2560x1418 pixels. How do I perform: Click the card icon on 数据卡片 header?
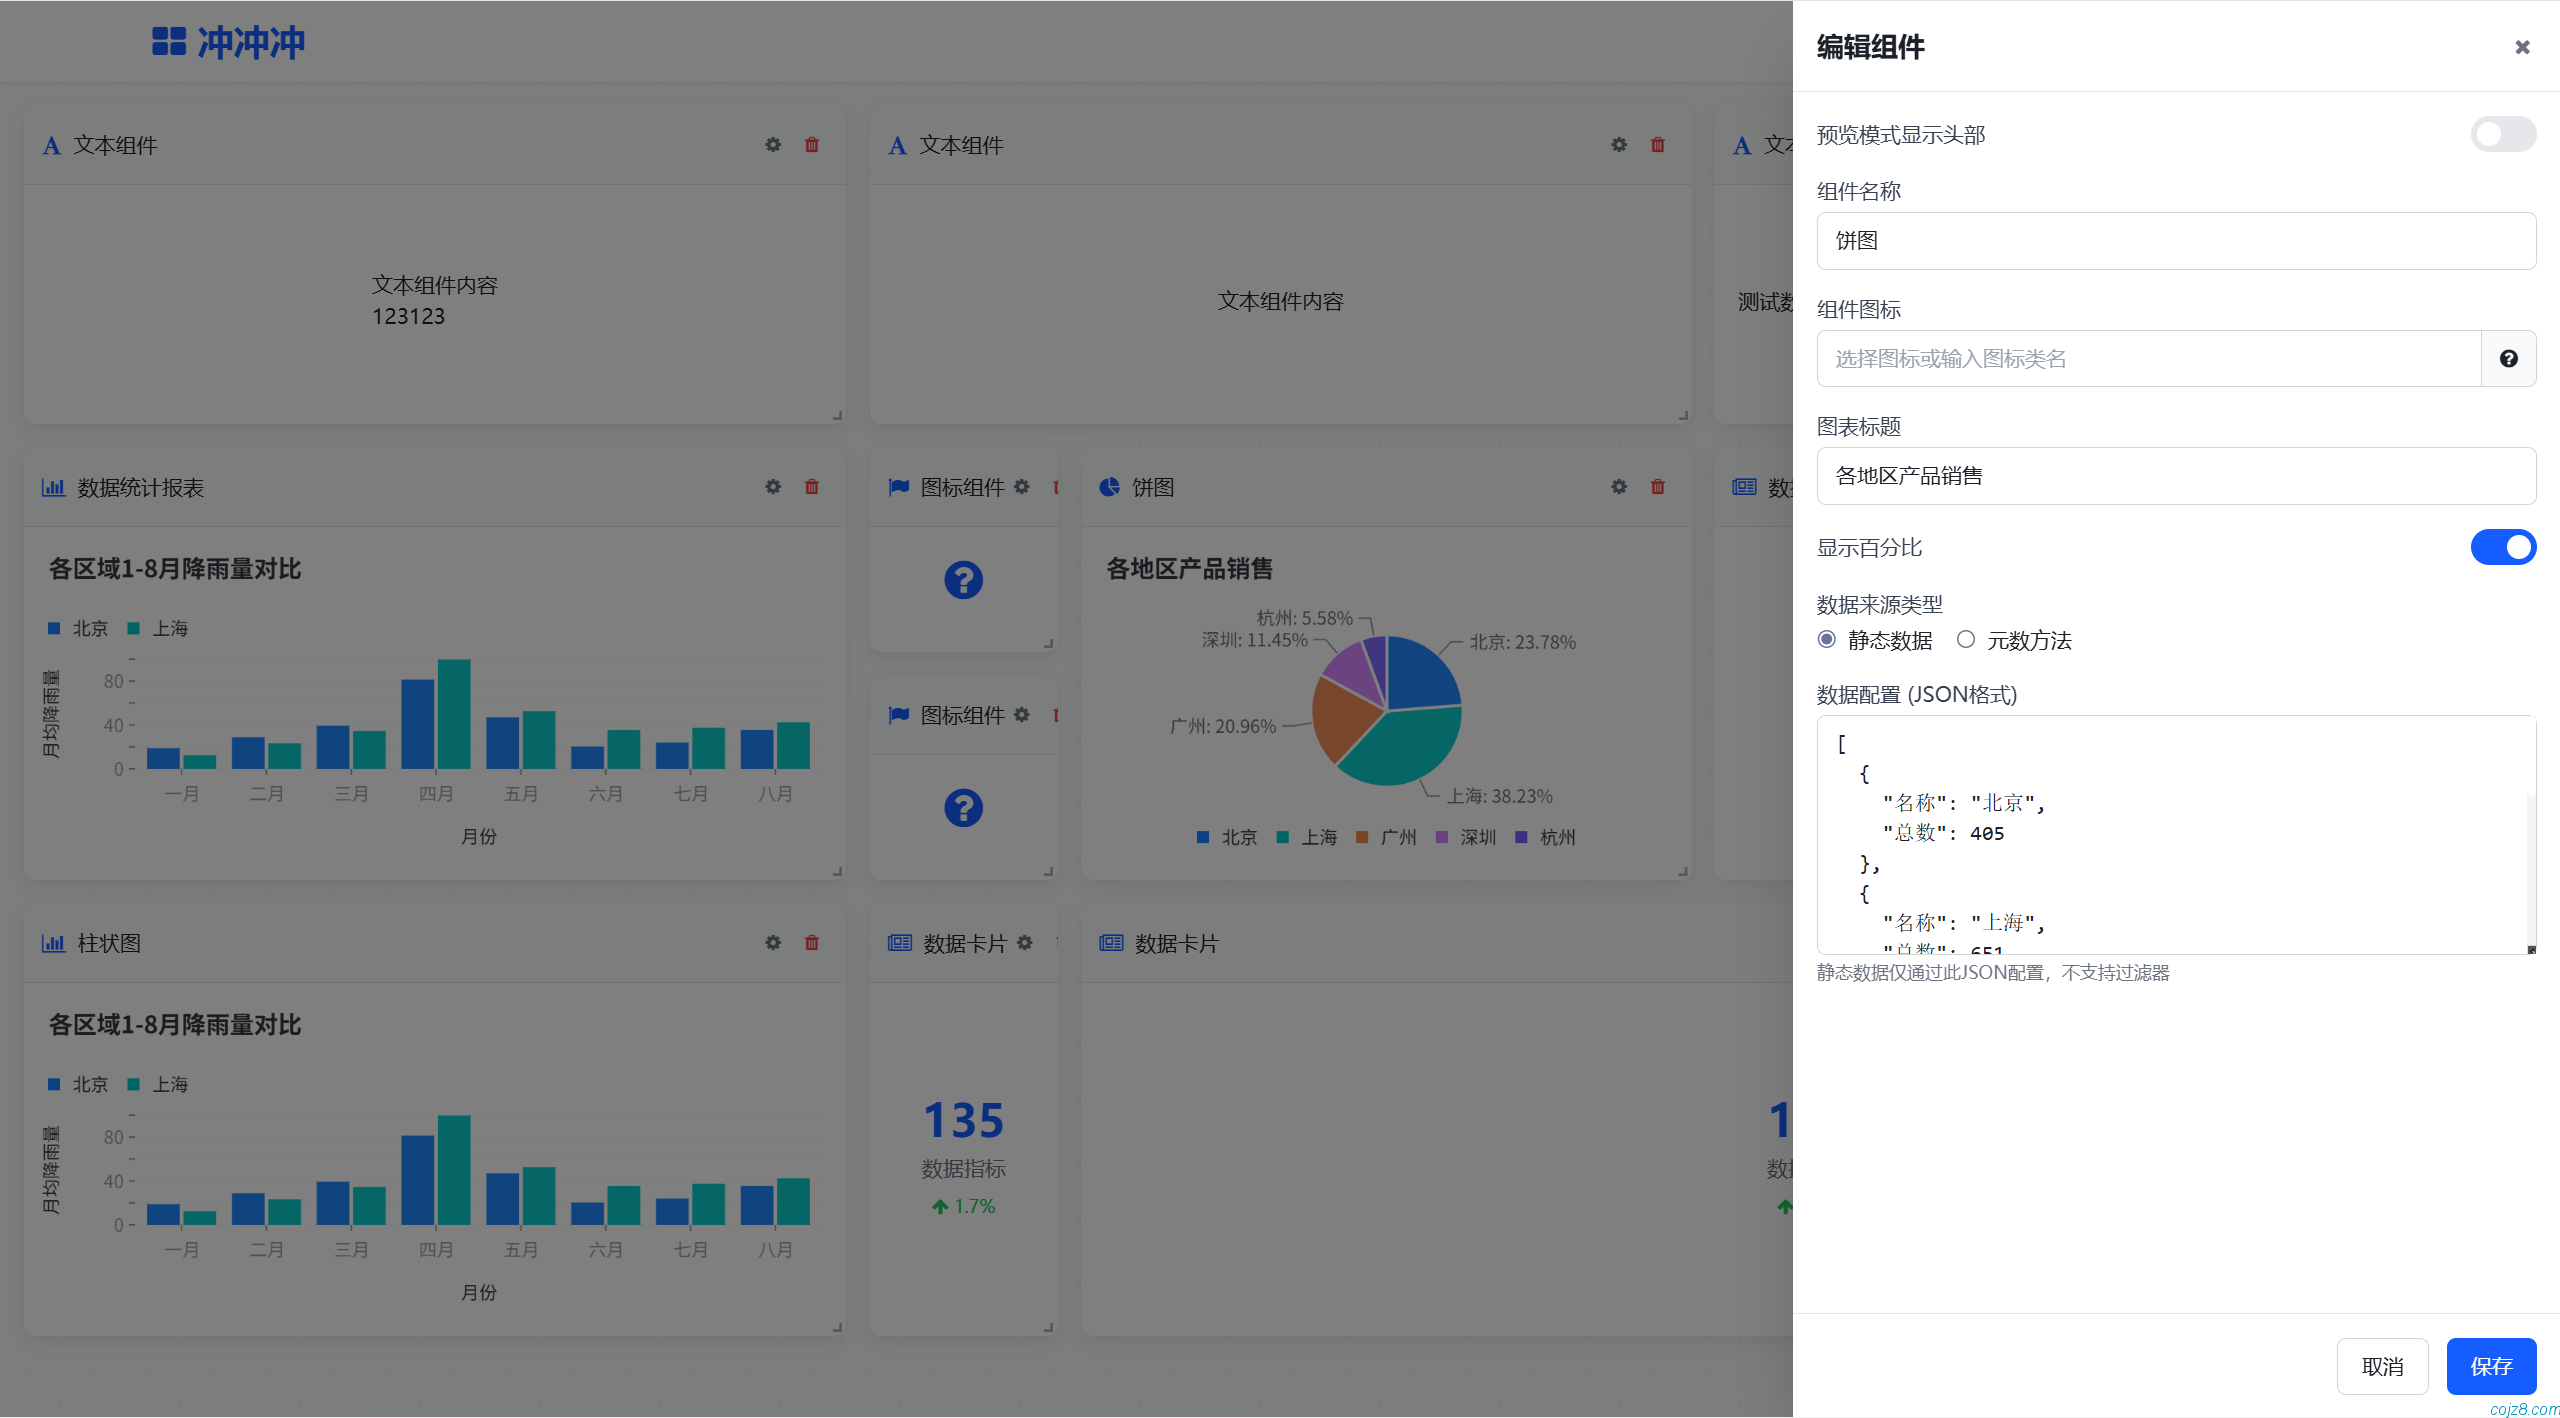pos(899,942)
